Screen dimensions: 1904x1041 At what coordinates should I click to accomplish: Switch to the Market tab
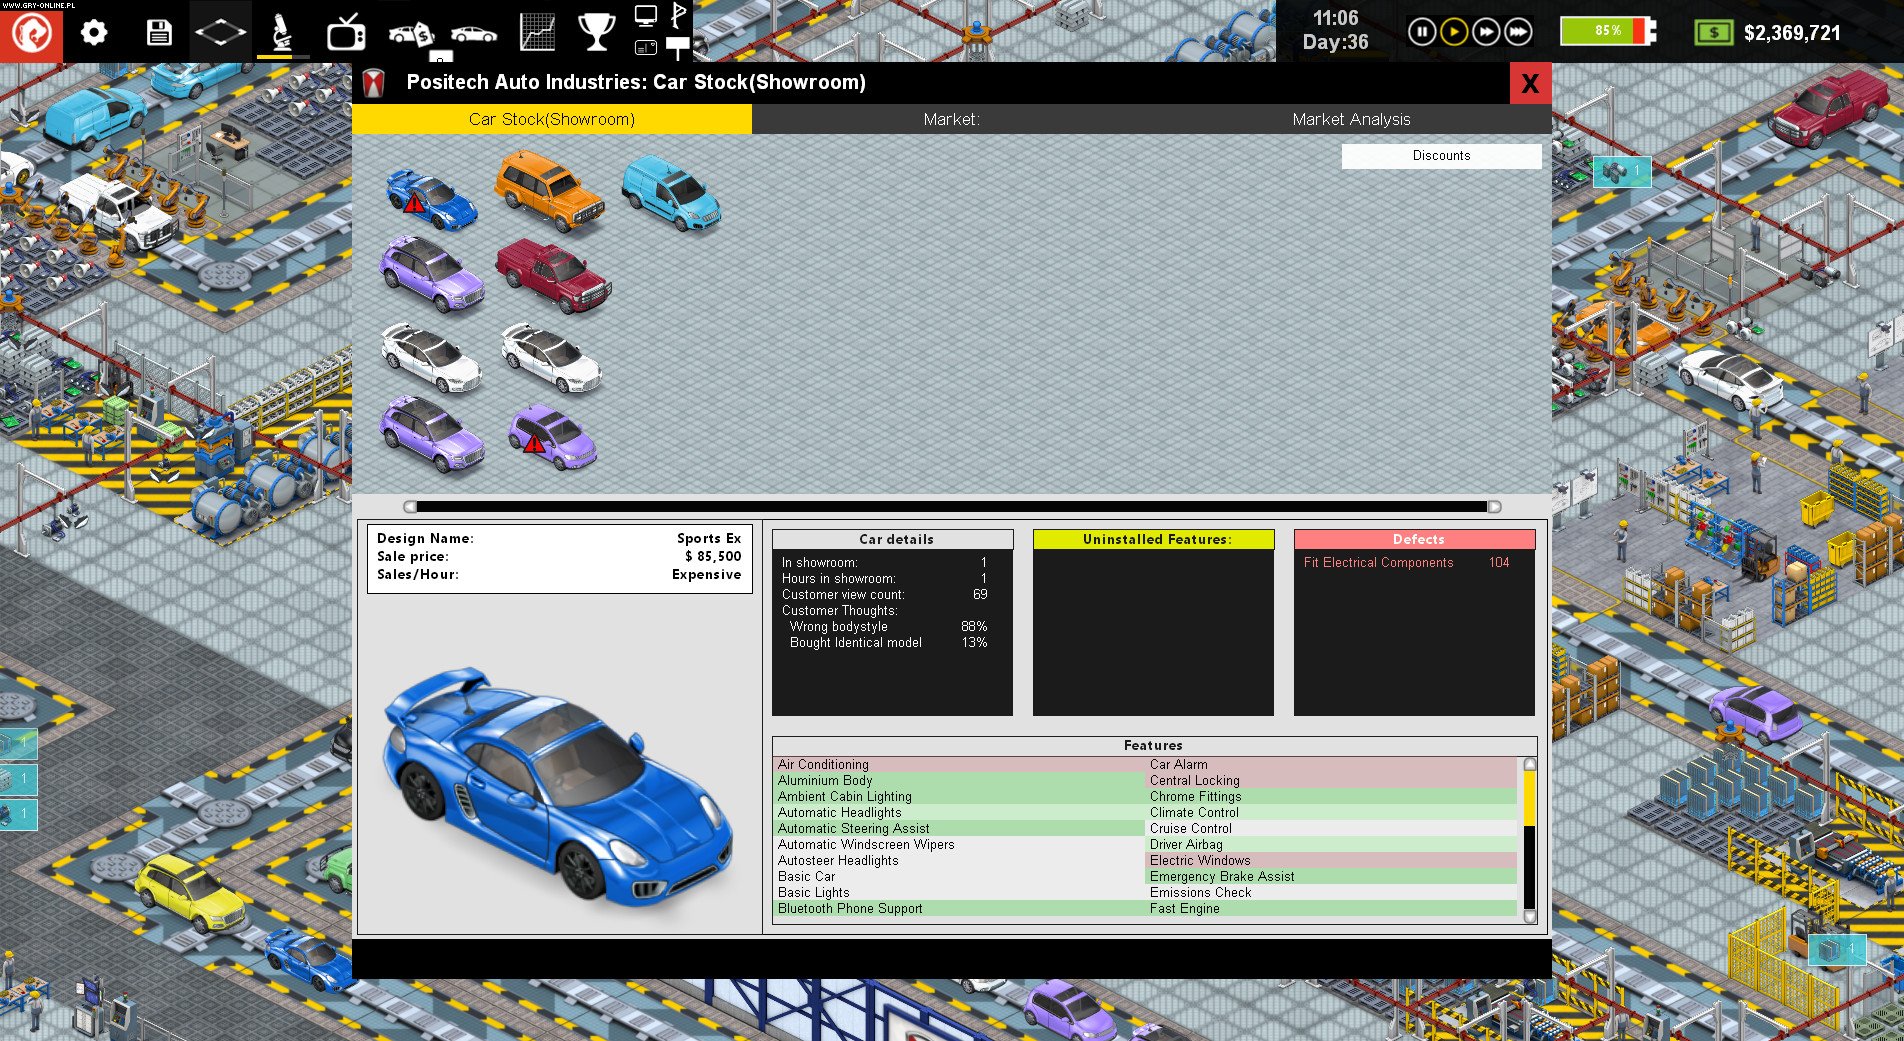pyautogui.click(x=950, y=119)
